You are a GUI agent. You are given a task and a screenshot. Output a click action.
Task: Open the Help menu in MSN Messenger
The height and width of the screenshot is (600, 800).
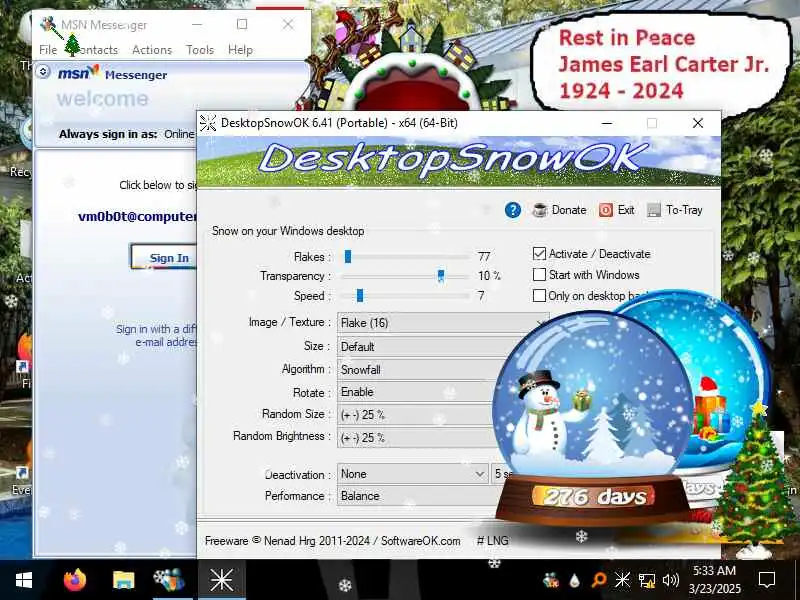[240, 50]
